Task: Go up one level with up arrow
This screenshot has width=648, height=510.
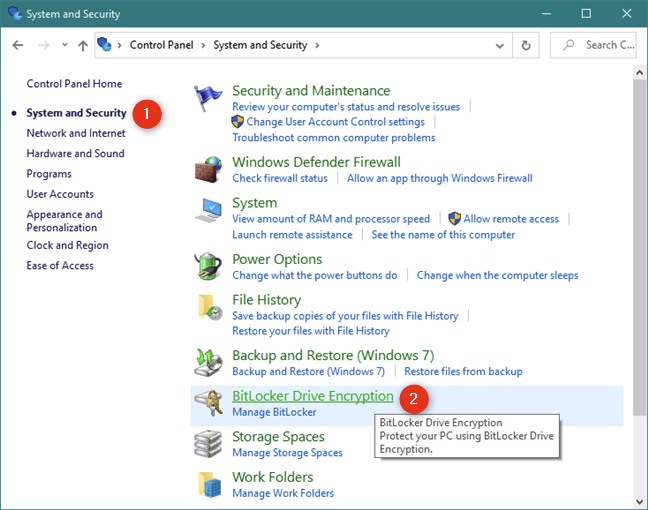Action: (83, 45)
